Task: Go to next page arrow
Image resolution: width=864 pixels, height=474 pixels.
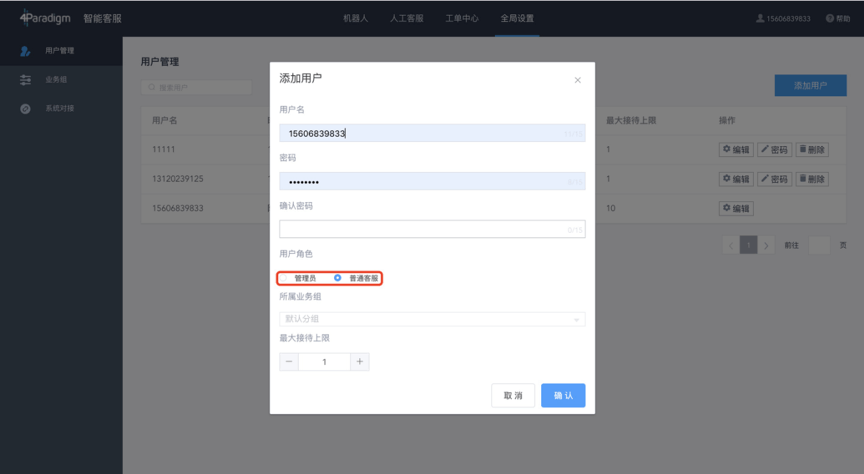Action: pos(766,245)
